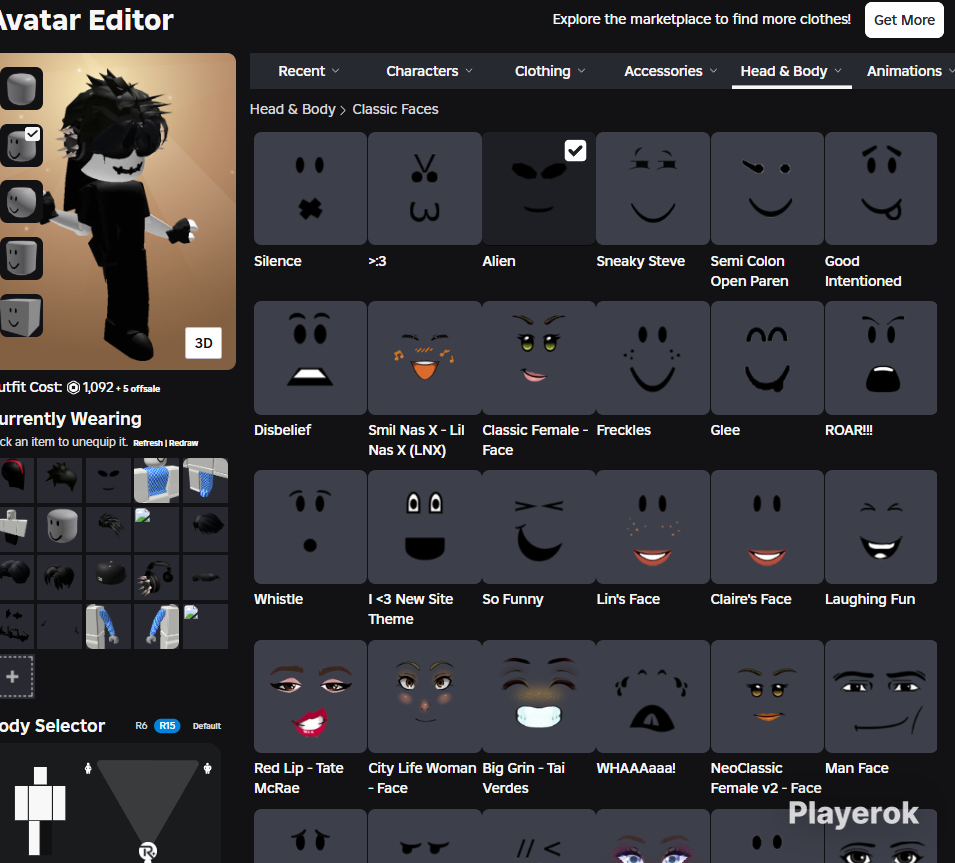Pick the ROAR!!! face

(881, 358)
